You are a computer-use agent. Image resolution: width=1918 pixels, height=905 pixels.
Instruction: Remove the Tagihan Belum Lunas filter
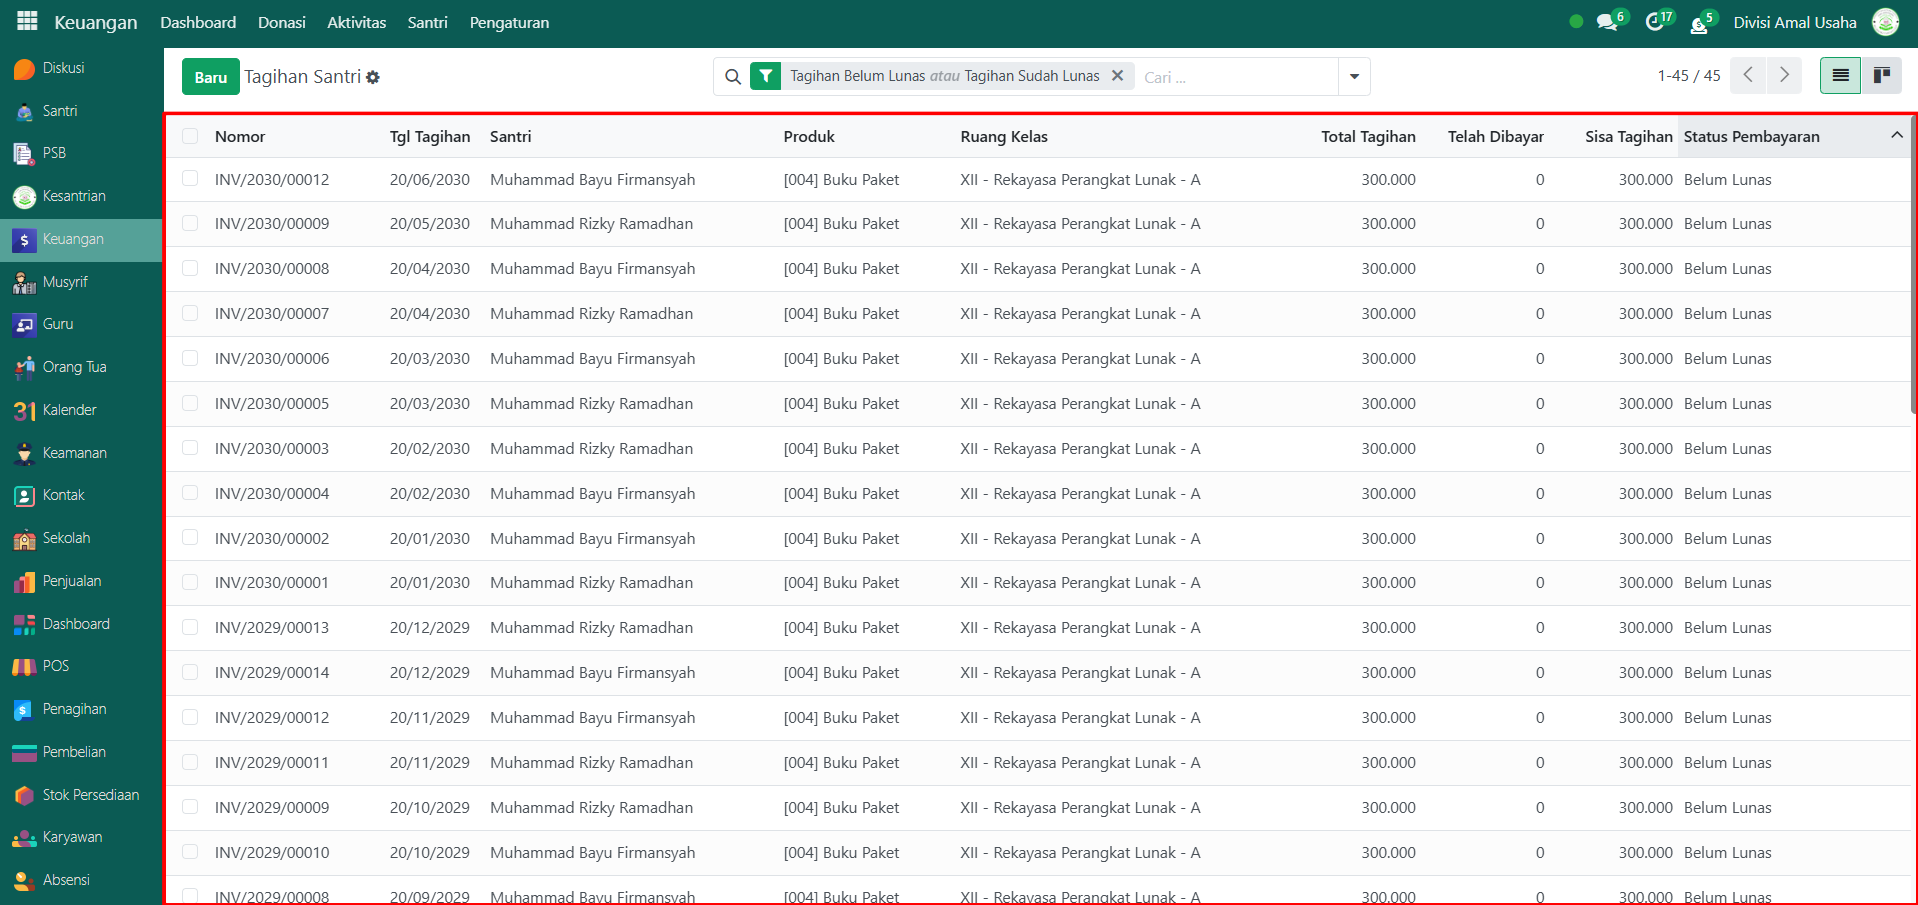pyautogui.click(x=1117, y=76)
